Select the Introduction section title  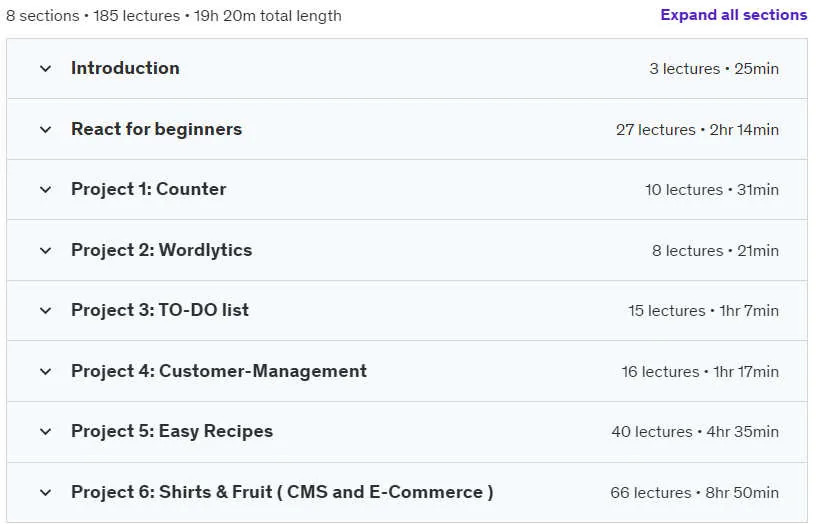point(125,68)
